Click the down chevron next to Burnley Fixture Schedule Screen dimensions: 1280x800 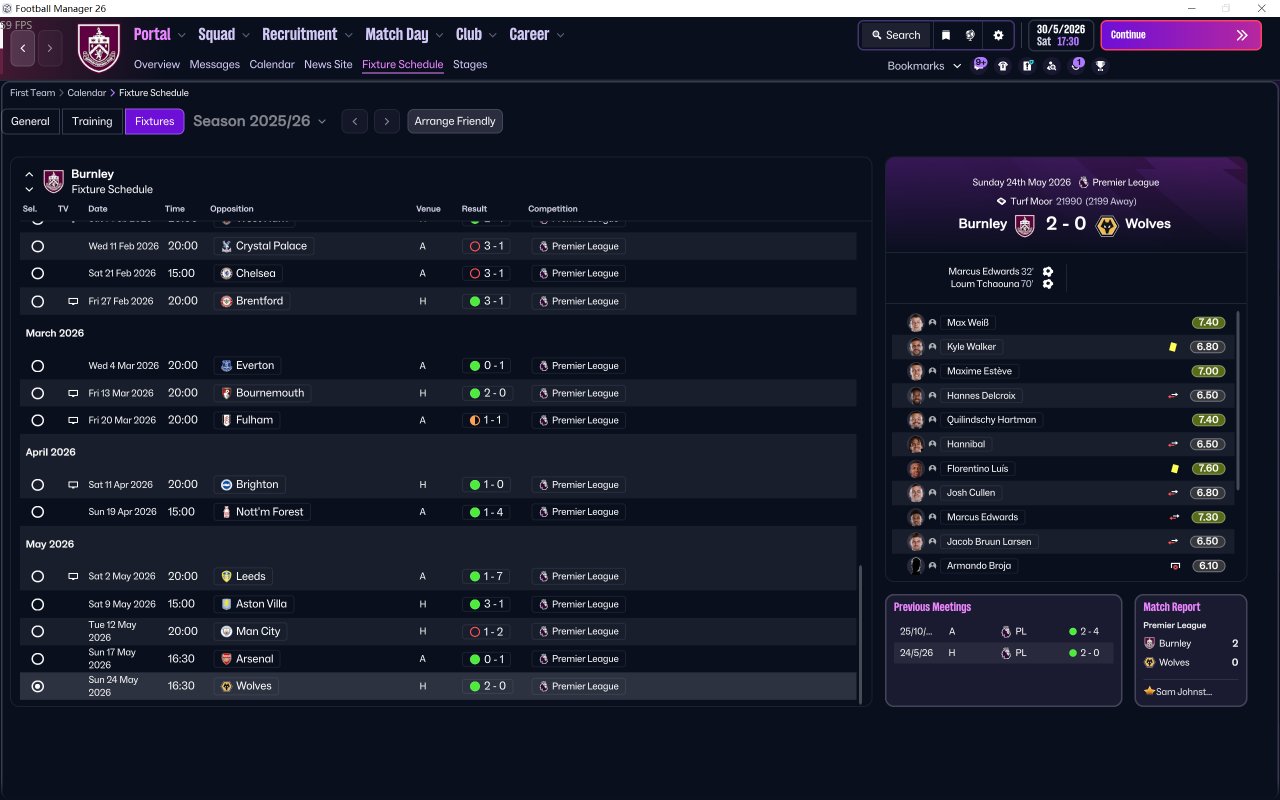tap(29, 189)
